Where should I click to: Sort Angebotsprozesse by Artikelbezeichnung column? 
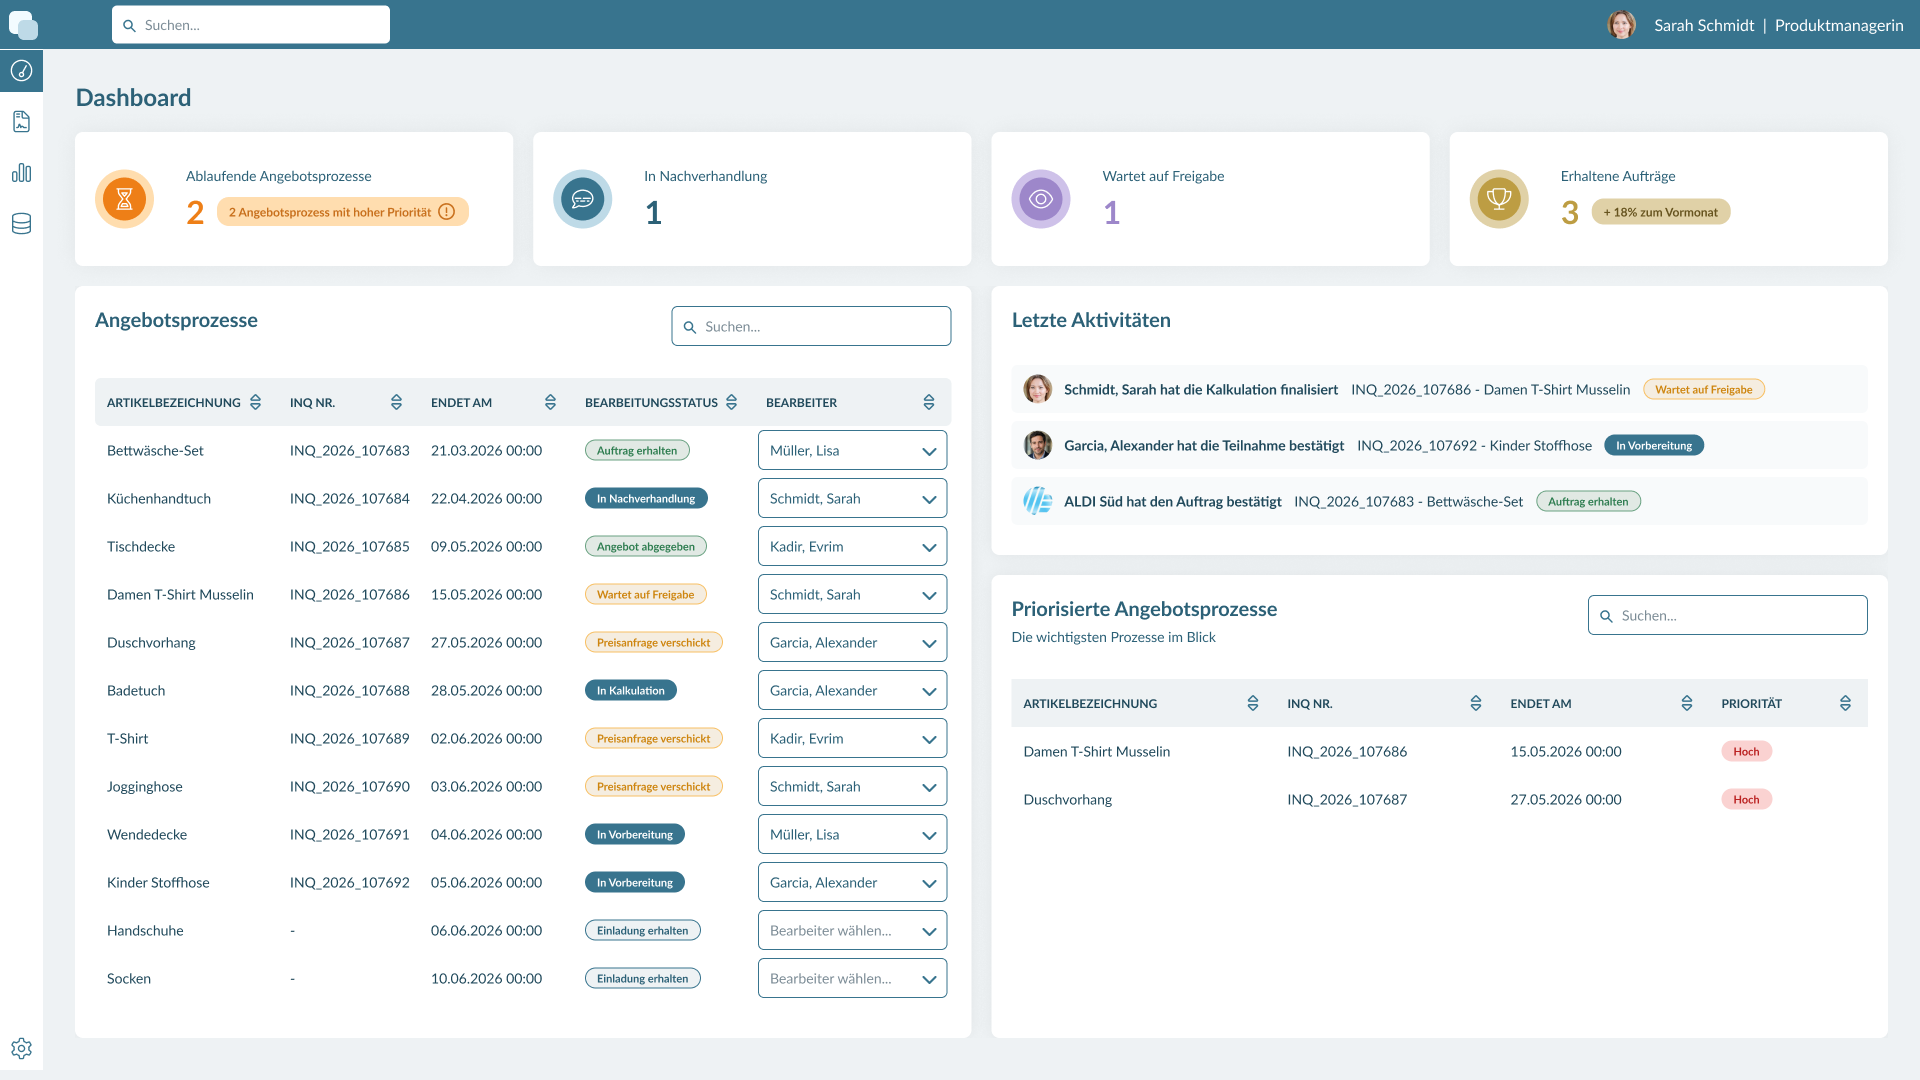point(255,402)
